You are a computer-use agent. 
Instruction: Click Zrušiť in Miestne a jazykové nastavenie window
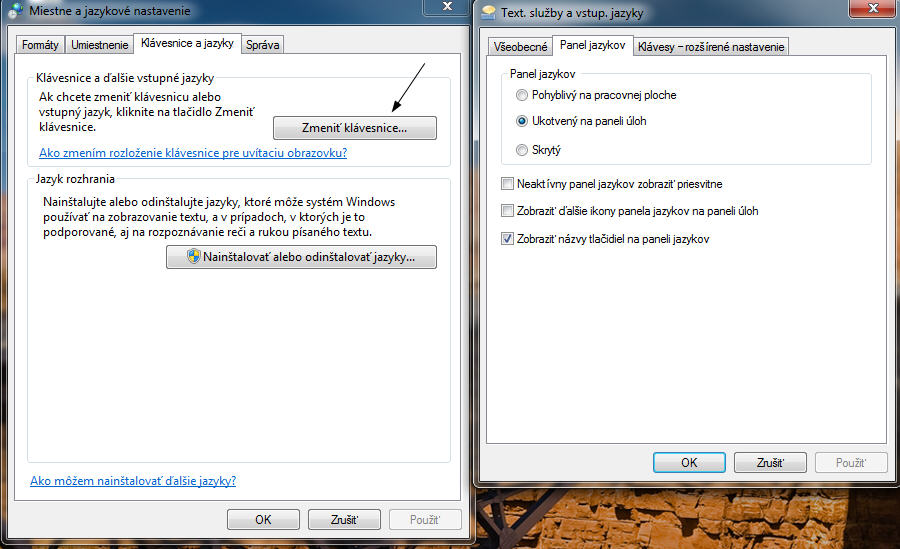(x=344, y=520)
